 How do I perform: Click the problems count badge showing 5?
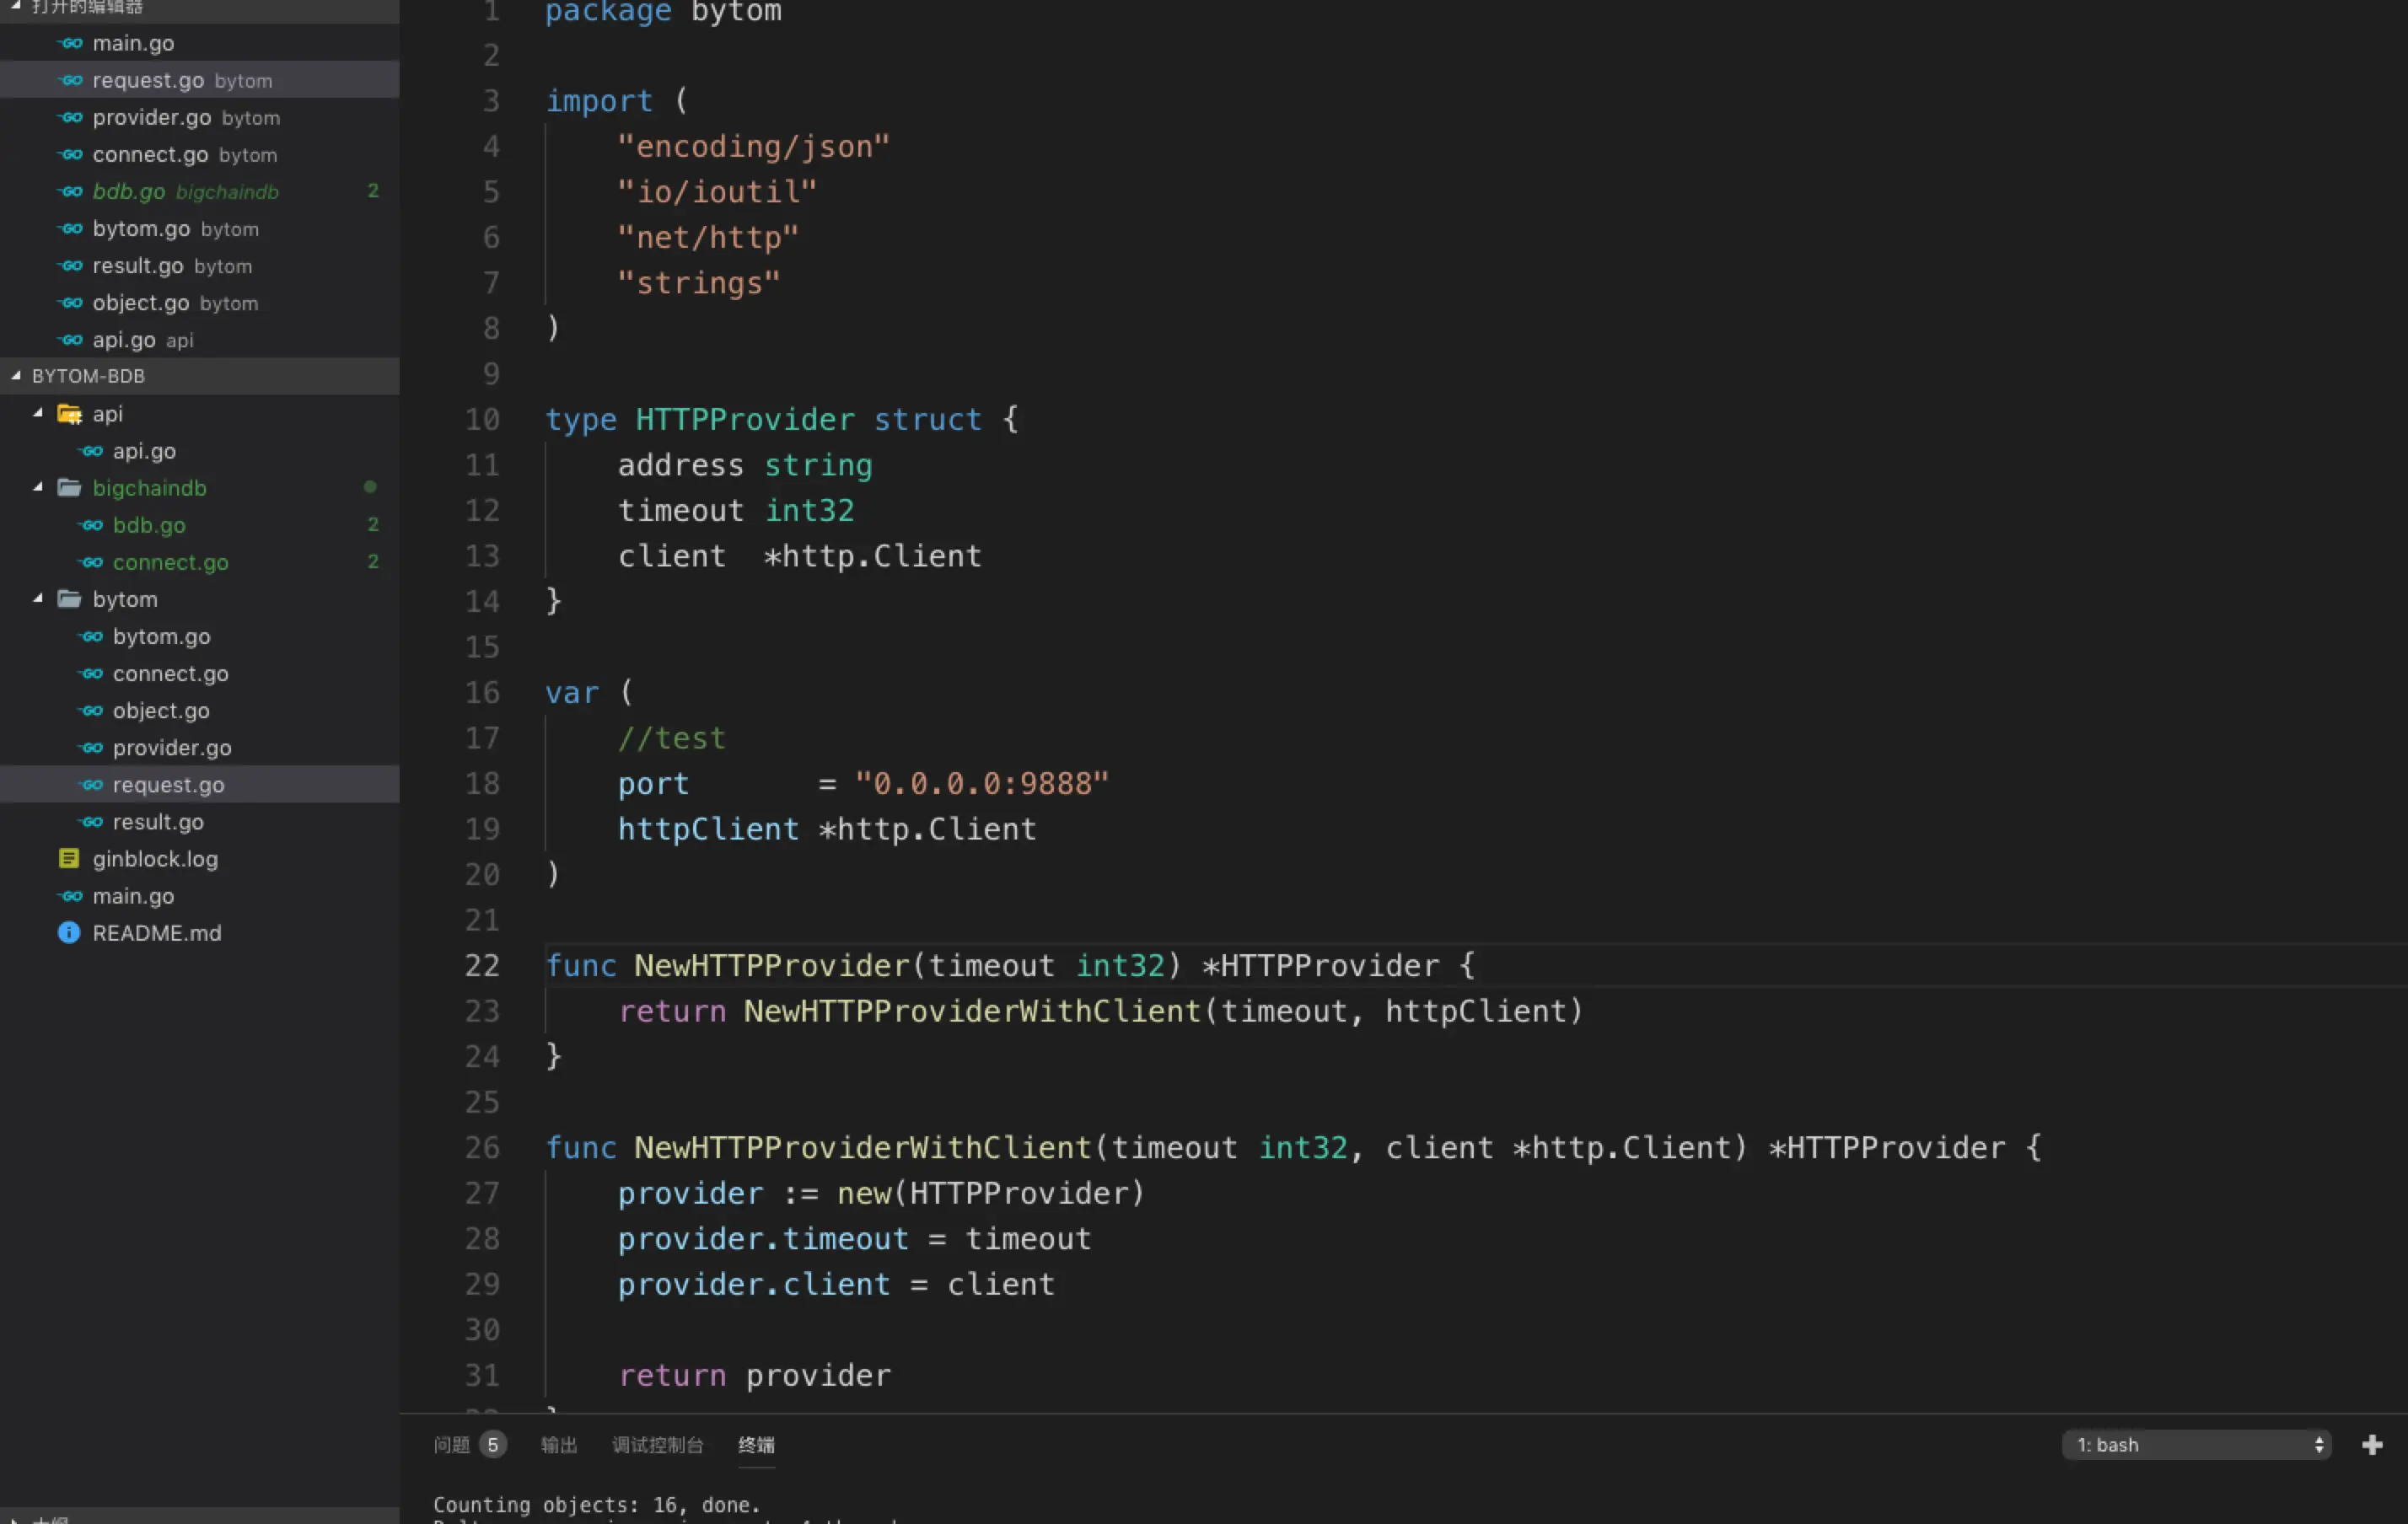[x=492, y=1444]
